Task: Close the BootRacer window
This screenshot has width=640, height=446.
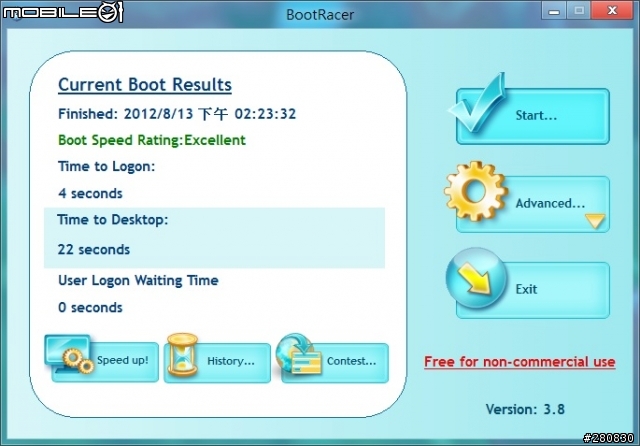Action: coord(612,11)
